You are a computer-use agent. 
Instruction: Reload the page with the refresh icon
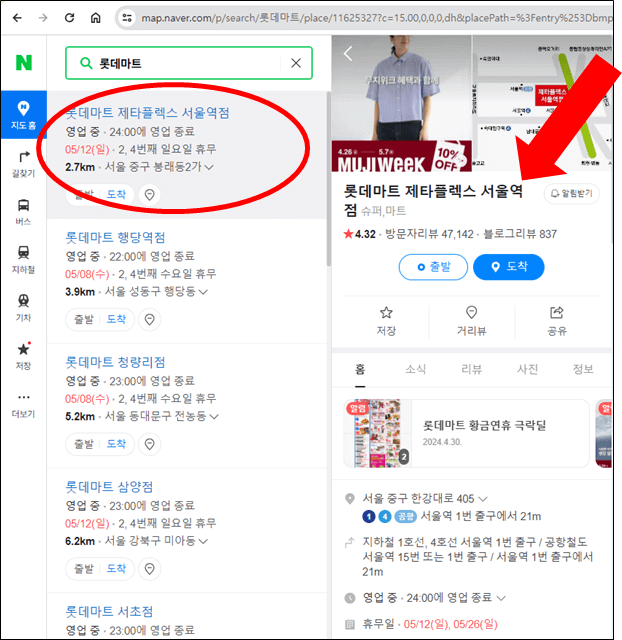click(x=69, y=18)
